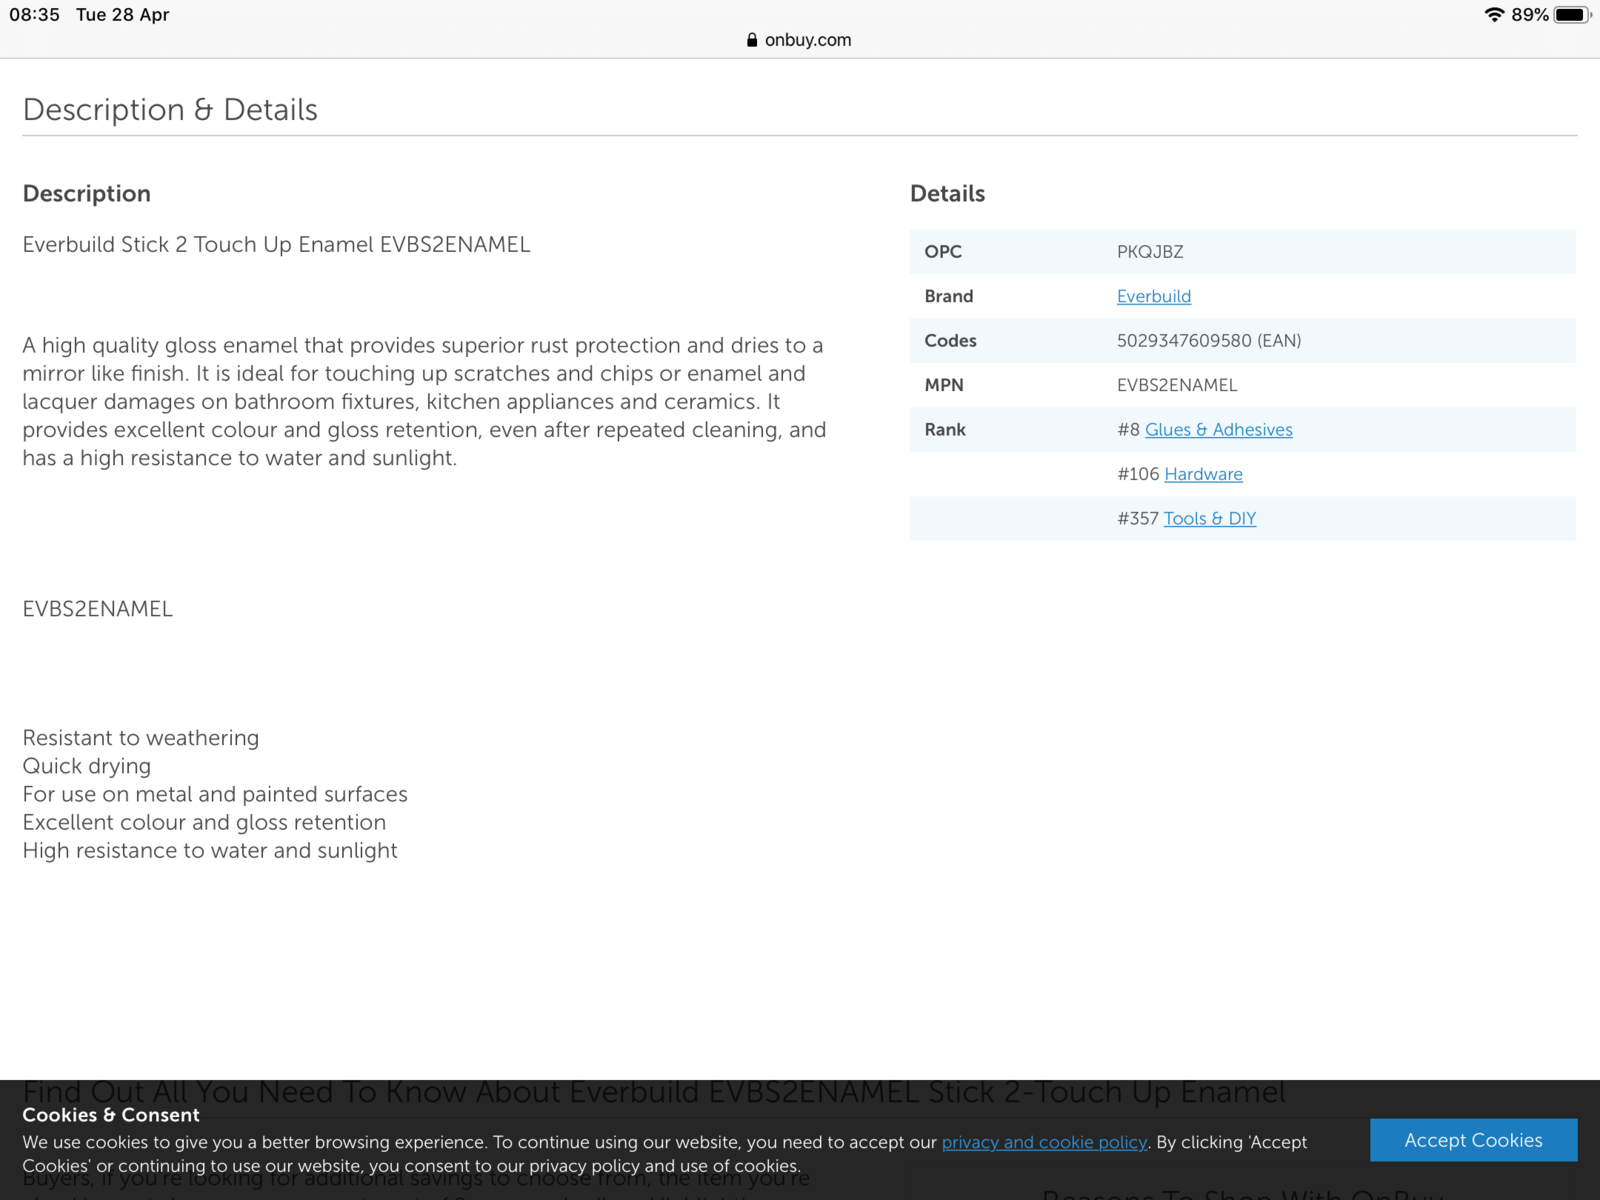
Task: Click the OPC value PKQJBZ
Action: pyautogui.click(x=1150, y=252)
